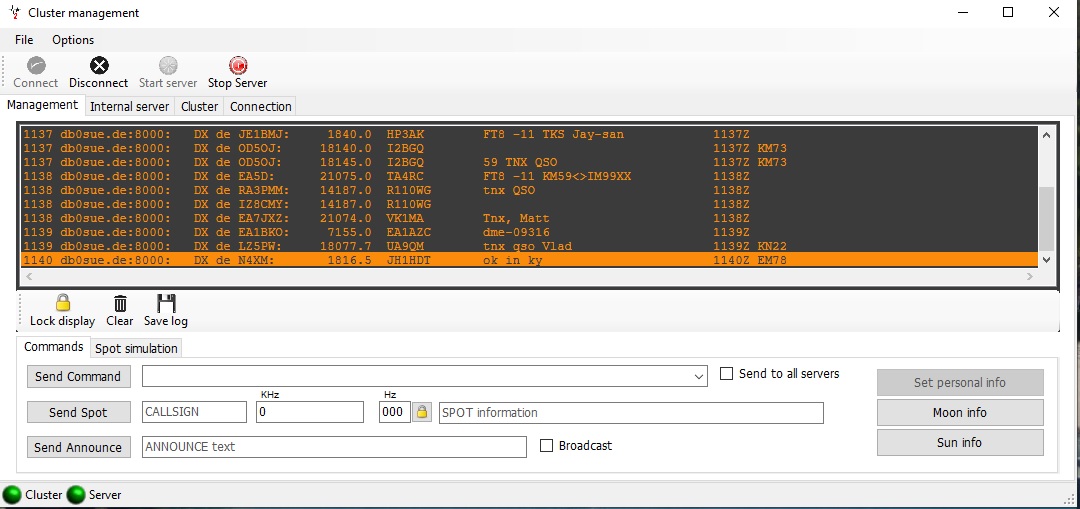Enable Send to all servers checkbox
Viewport: 1080px width, 509px height.
tap(726, 373)
